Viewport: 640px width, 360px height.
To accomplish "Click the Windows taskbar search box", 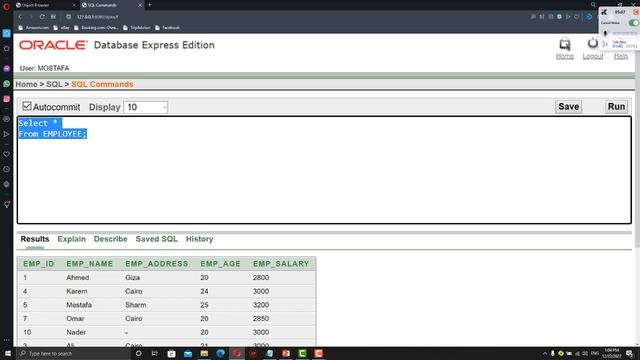I will pyautogui.click(x=73, y=353).
